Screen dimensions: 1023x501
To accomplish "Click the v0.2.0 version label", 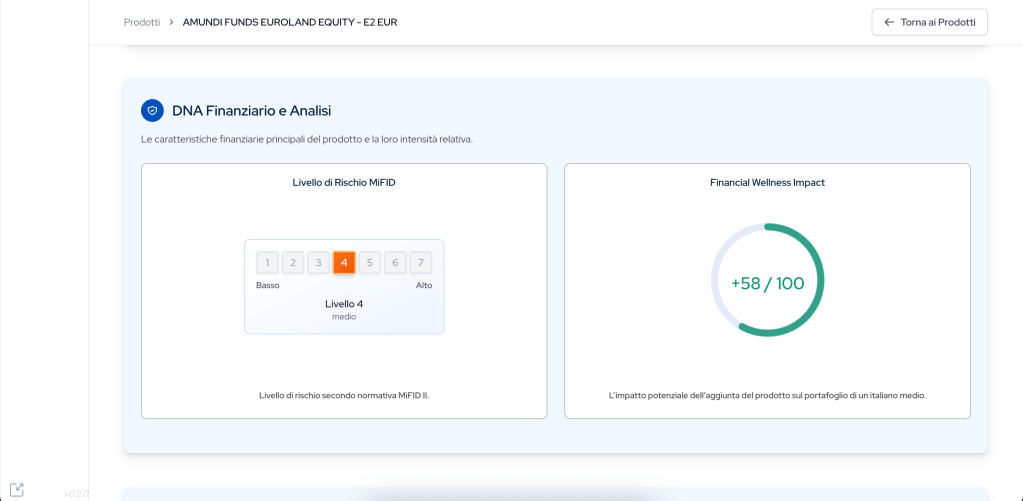I will pos(77,493).
